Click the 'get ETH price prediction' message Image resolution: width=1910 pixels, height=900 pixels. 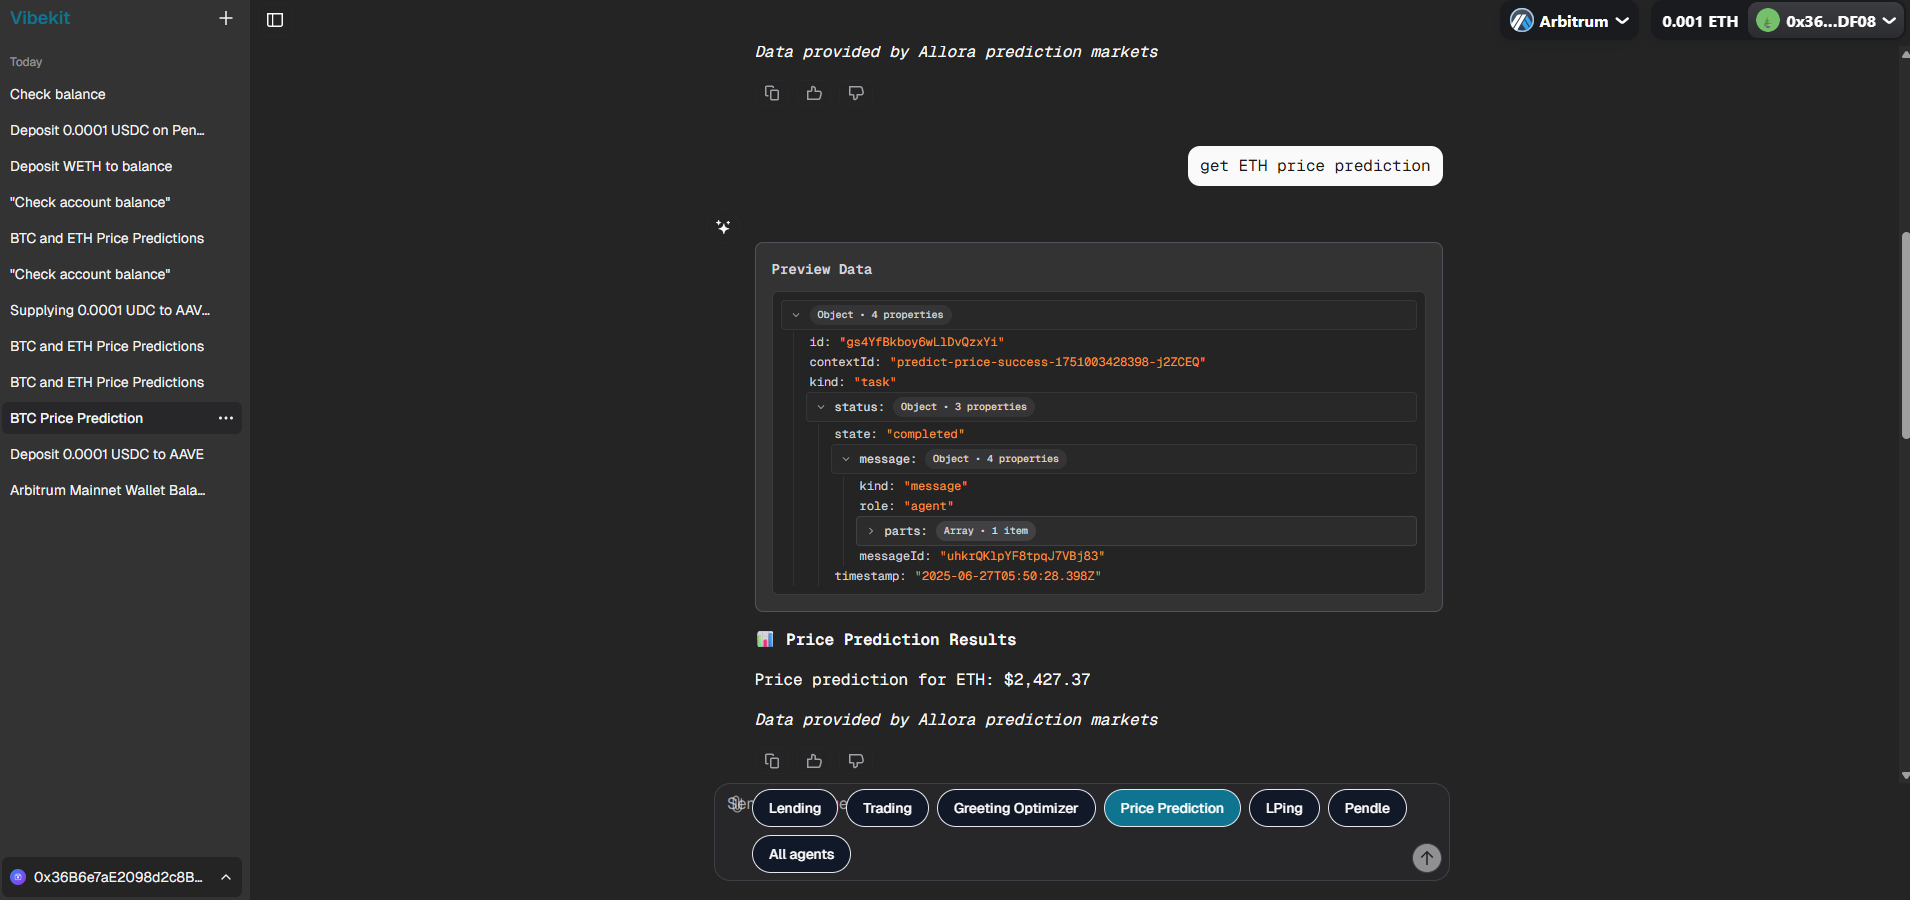click(x=1315, y=166)
